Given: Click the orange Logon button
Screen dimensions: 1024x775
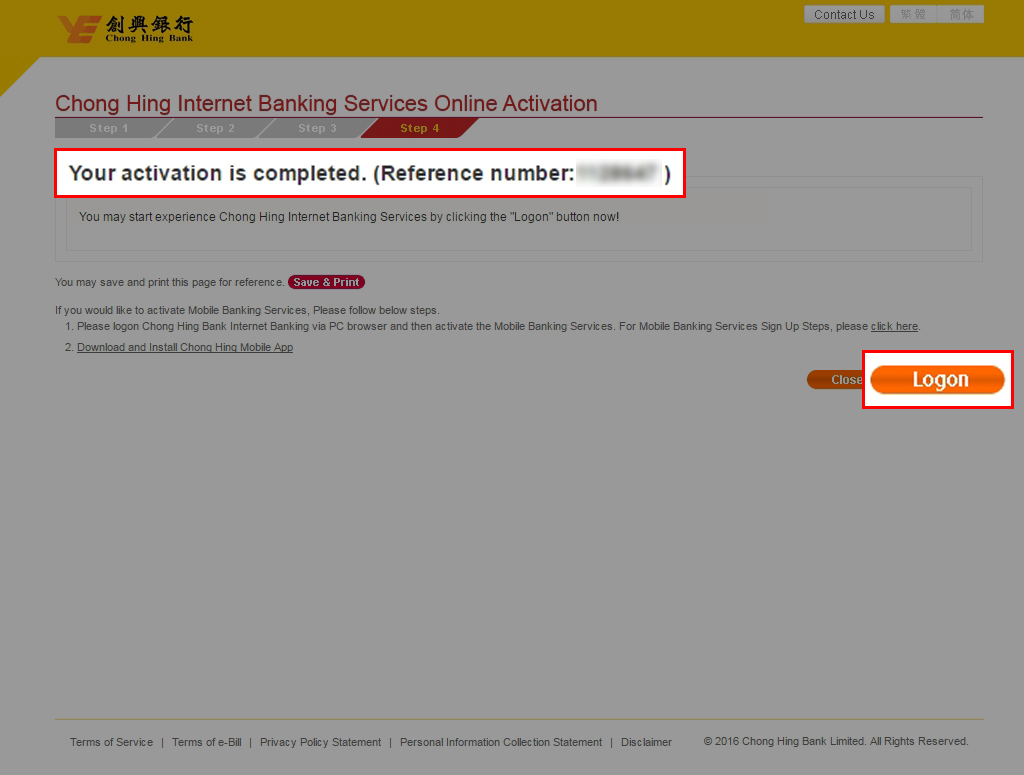Looking at the screenshot, I should click(x=938, y=379).
